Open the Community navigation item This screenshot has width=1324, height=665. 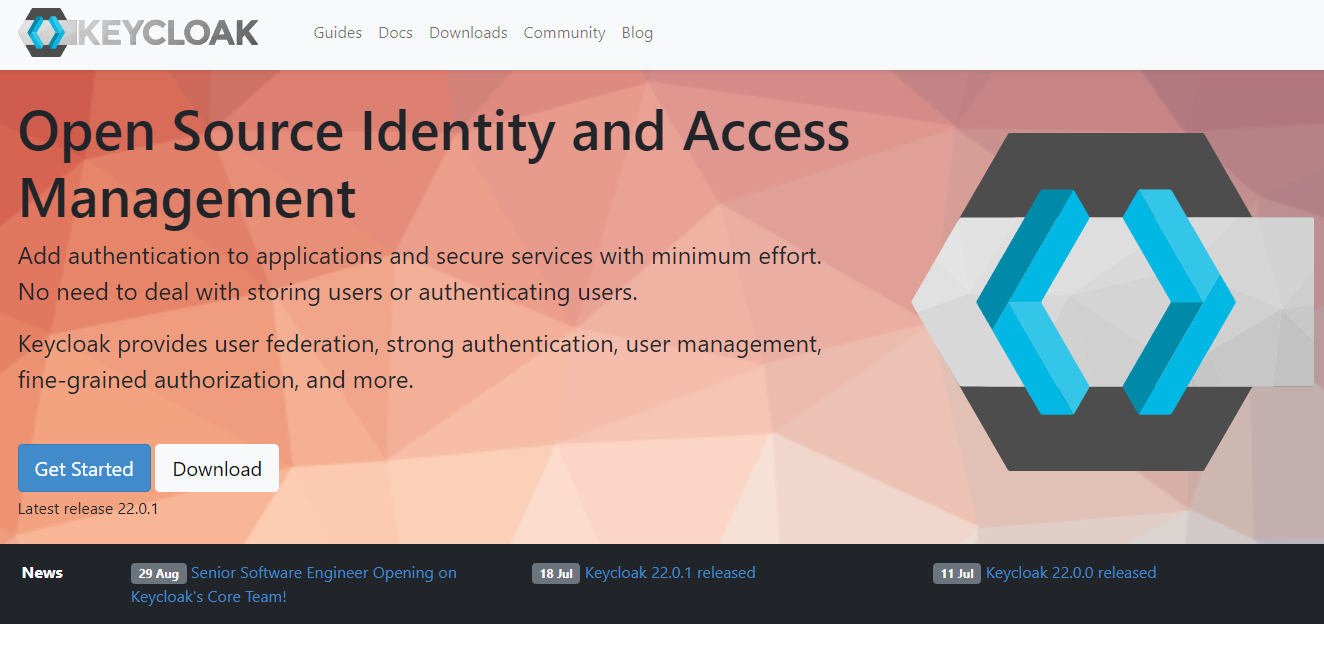(564, 33)
